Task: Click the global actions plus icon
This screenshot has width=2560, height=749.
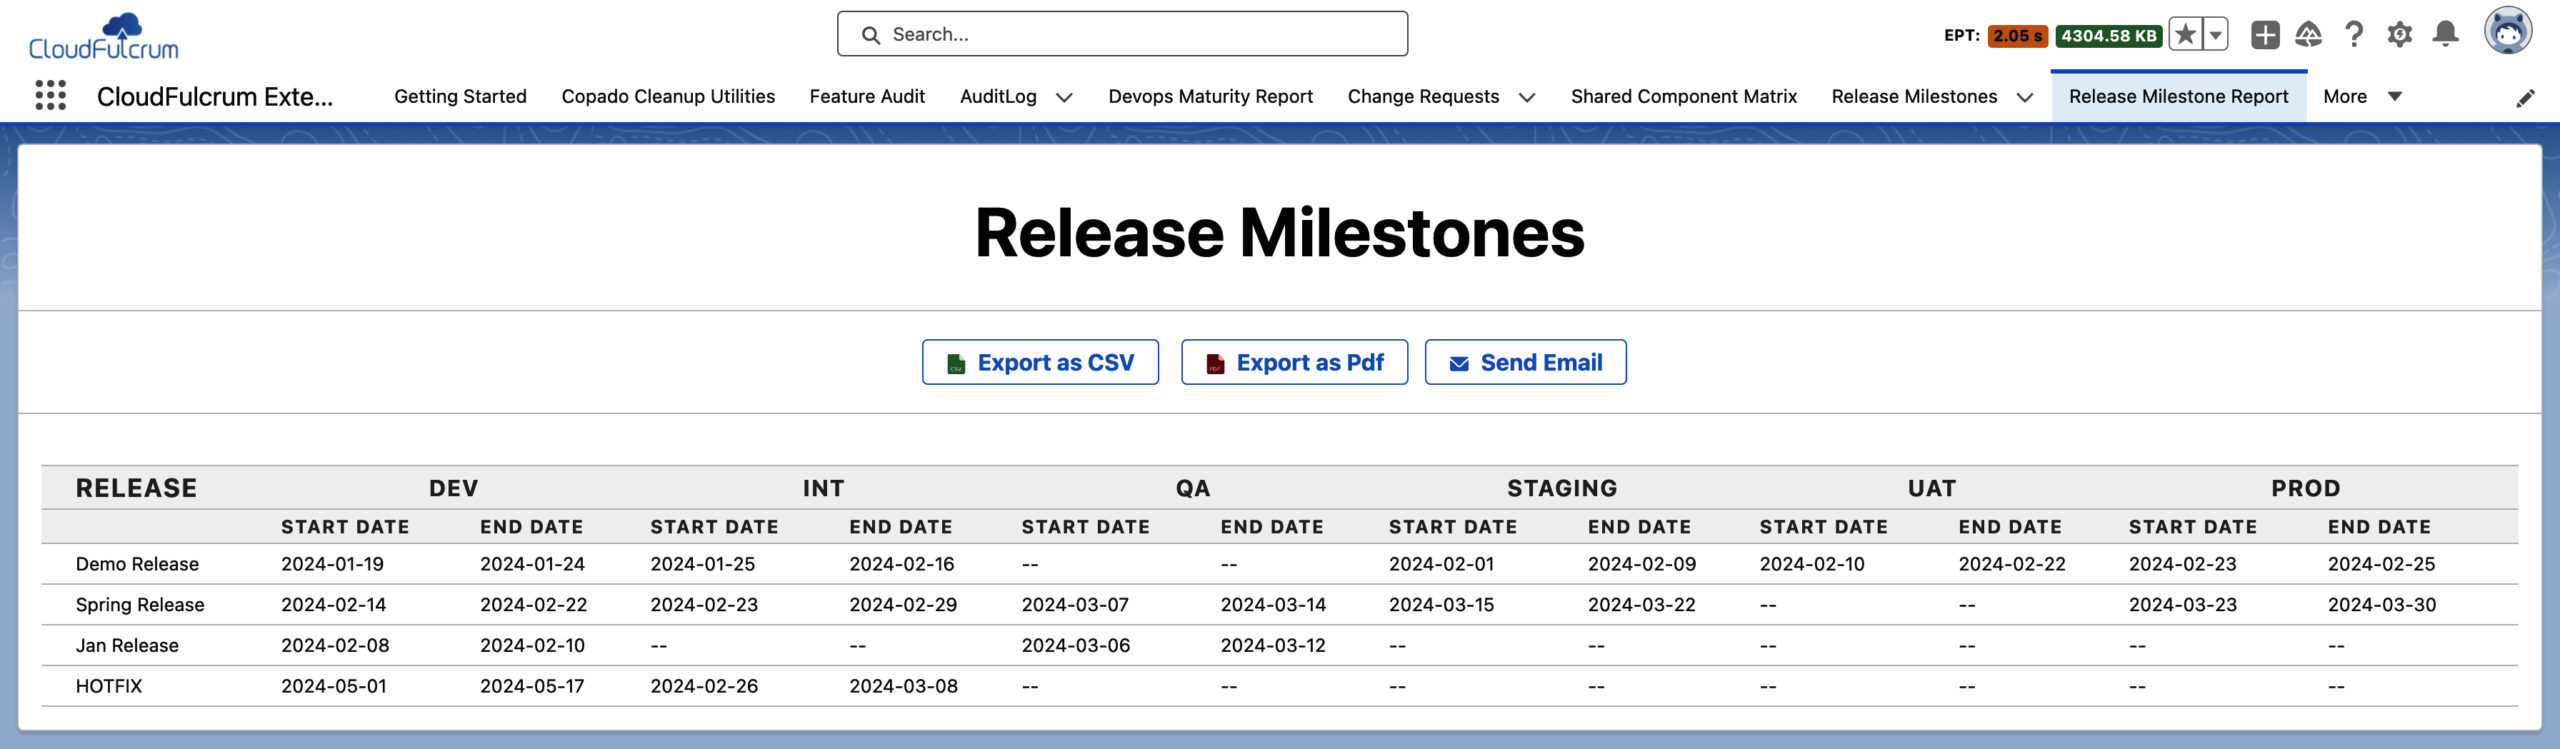Action: click(2265, 35)
